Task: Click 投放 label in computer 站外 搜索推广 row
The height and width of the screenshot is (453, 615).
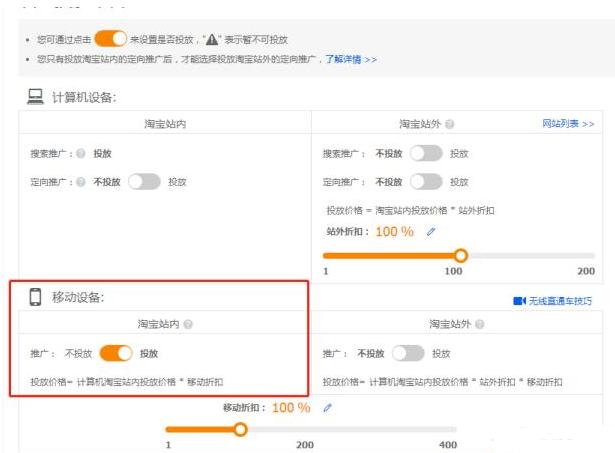Action: 459,154
